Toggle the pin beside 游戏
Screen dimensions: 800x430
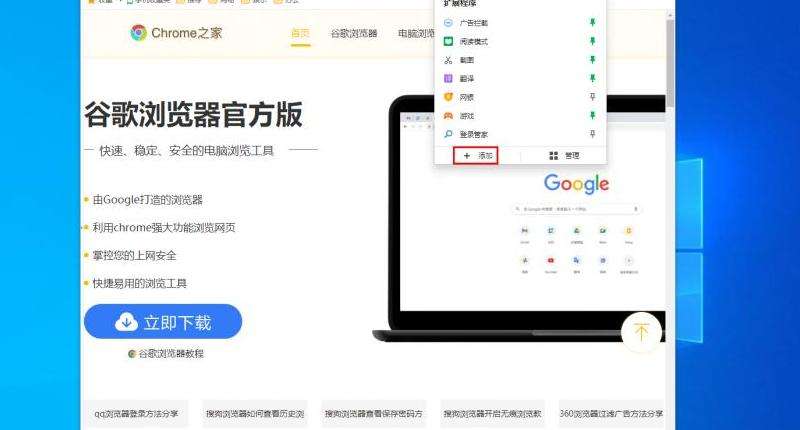(x=592, y=115)
